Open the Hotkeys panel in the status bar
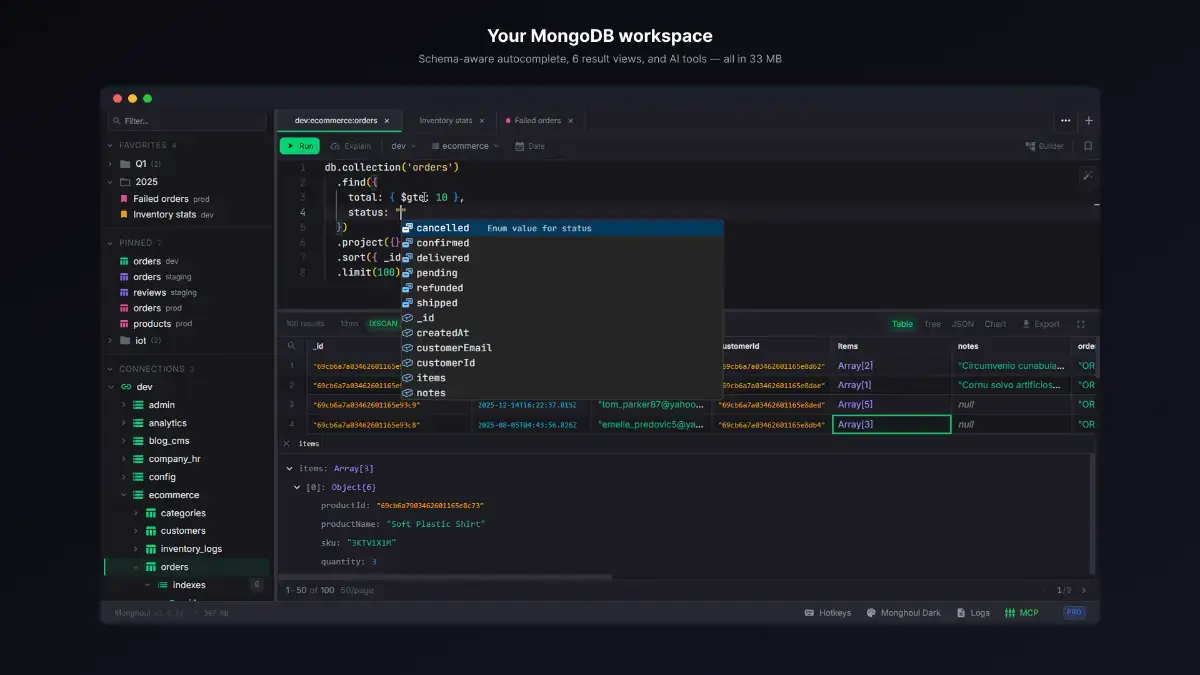 click(x=828, y=612)
